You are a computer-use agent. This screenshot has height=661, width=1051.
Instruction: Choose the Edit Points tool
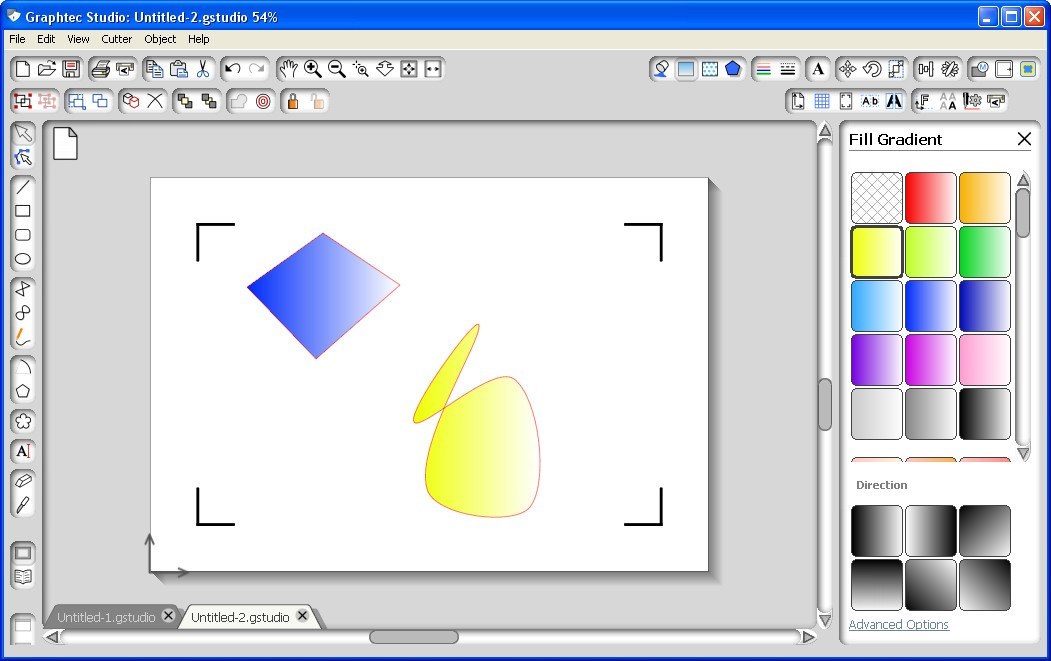23,158
